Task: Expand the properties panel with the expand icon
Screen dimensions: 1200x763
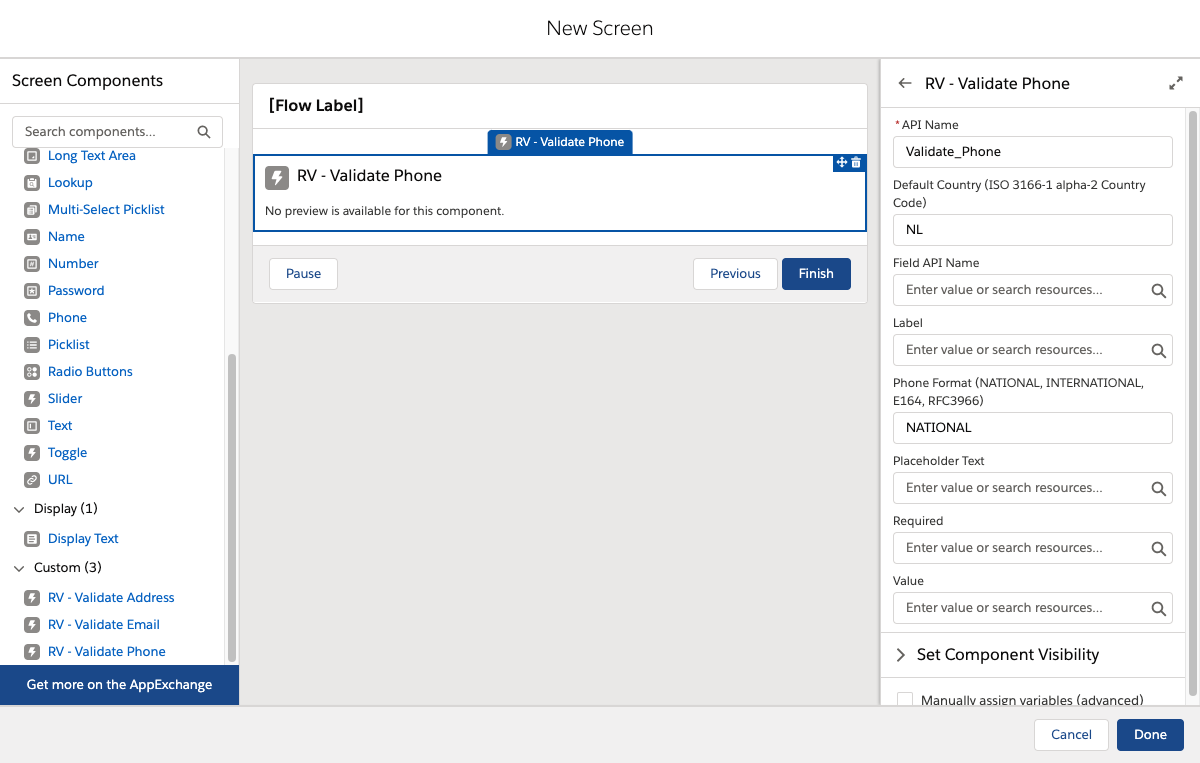Action: coord(1176,84)
